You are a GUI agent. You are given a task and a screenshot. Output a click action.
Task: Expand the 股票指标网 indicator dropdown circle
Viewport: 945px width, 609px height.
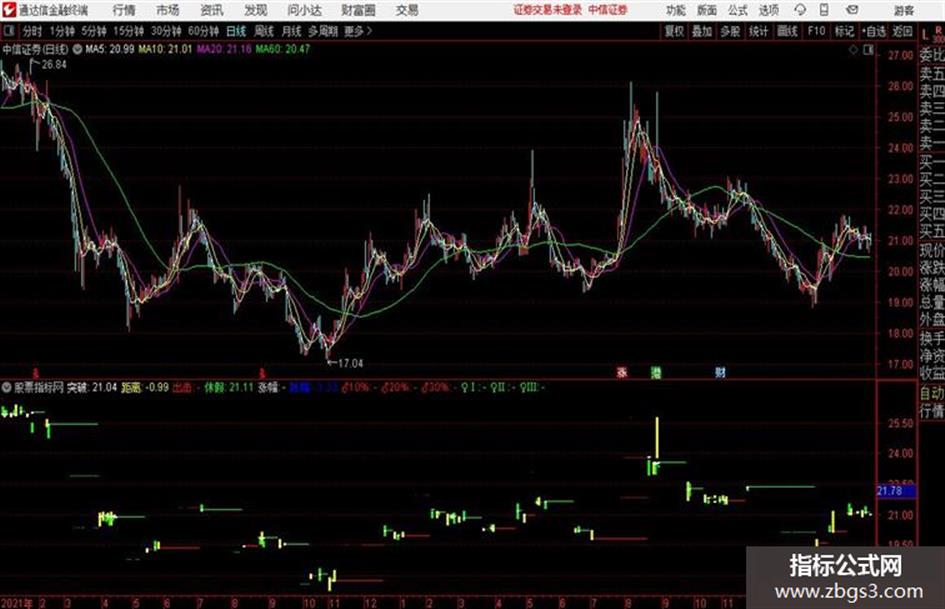(x=7, y=387)
